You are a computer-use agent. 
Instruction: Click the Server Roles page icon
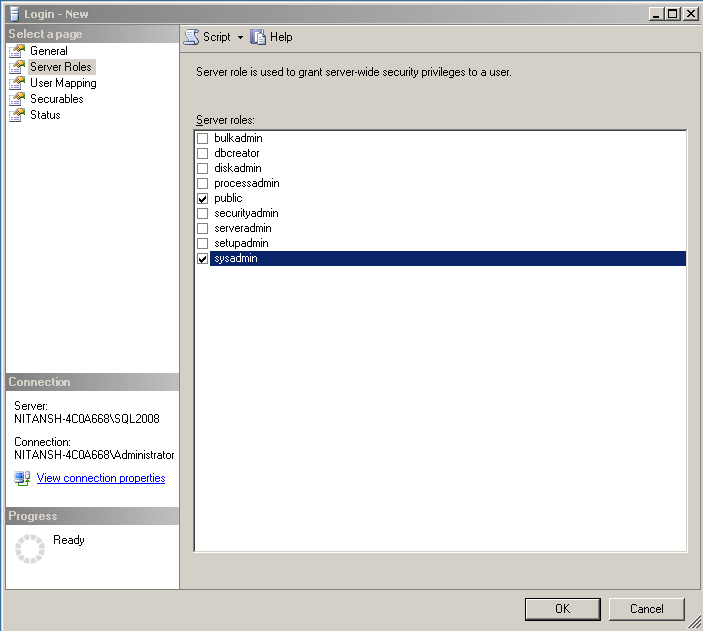(x=17, y=67)
